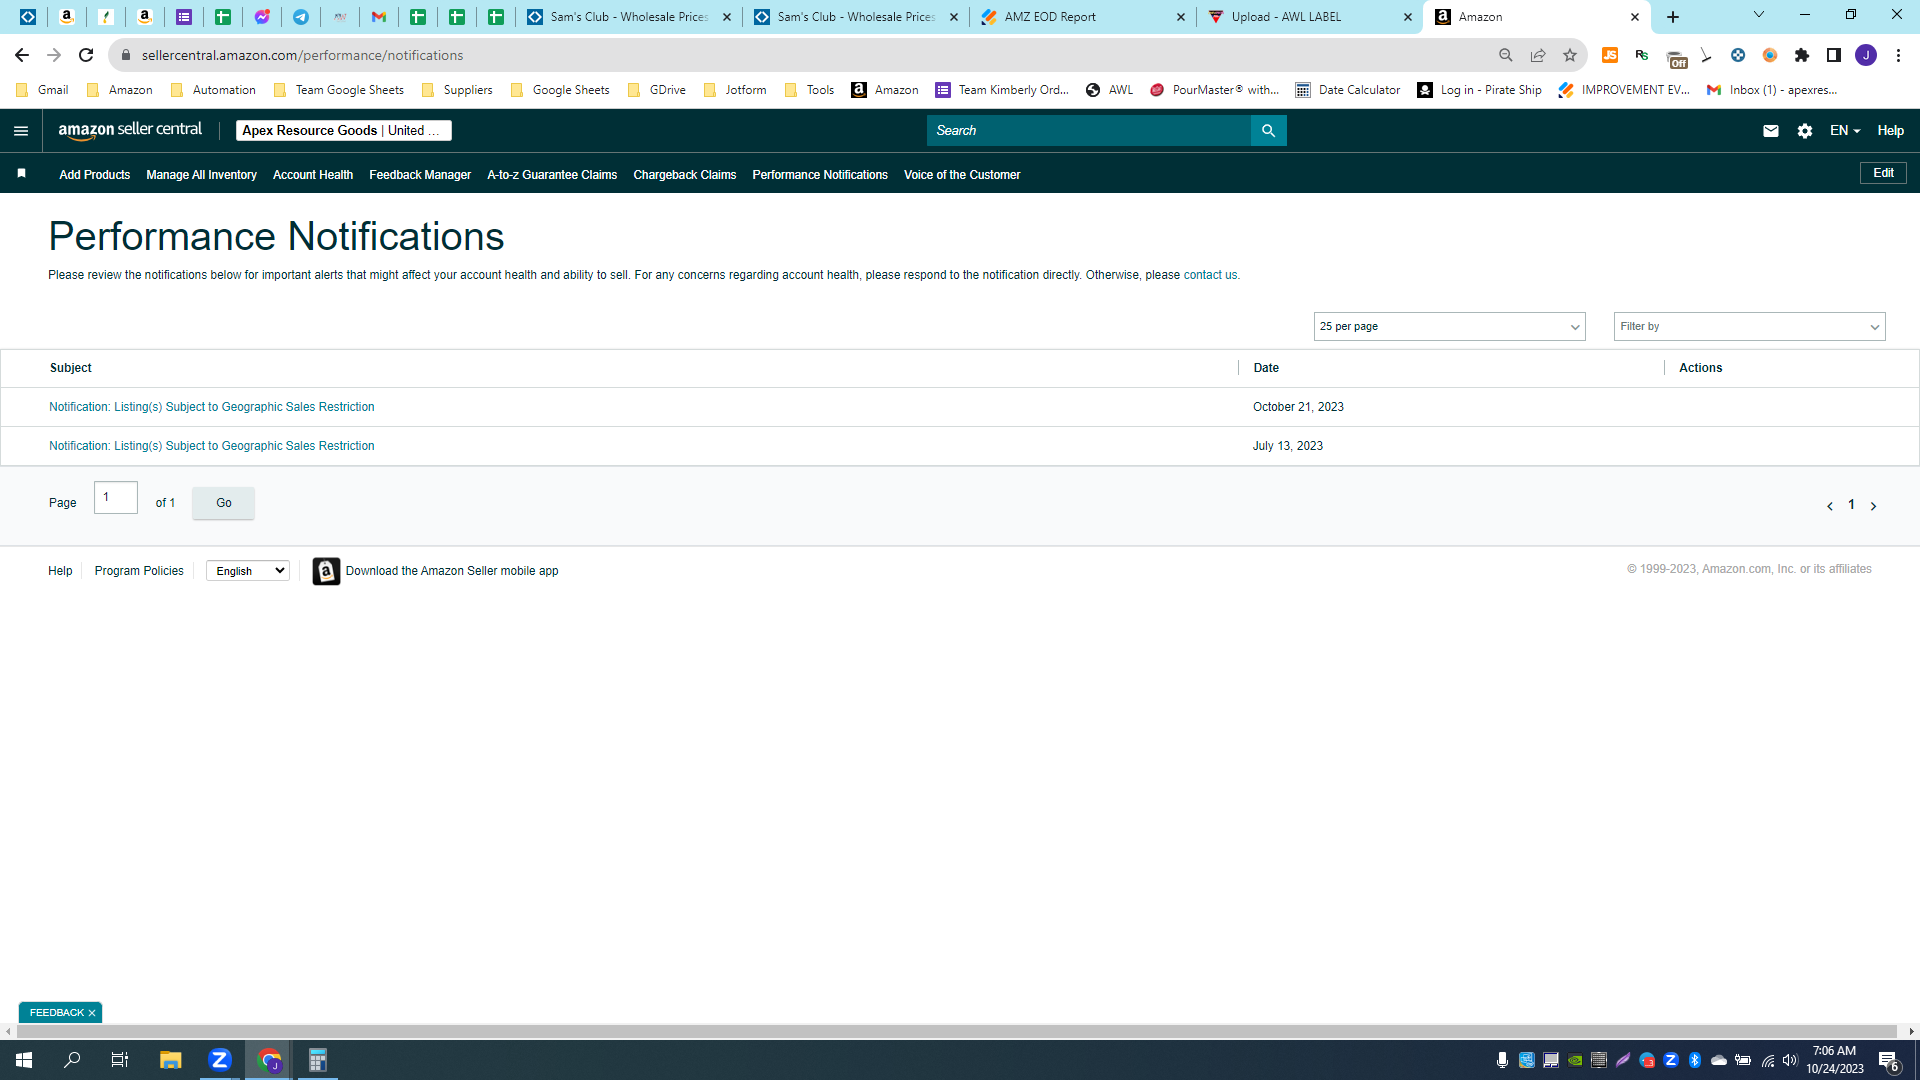Click the Date column header
1920x1080 pixels.
pyautogui.click(x=1266, y=368)
